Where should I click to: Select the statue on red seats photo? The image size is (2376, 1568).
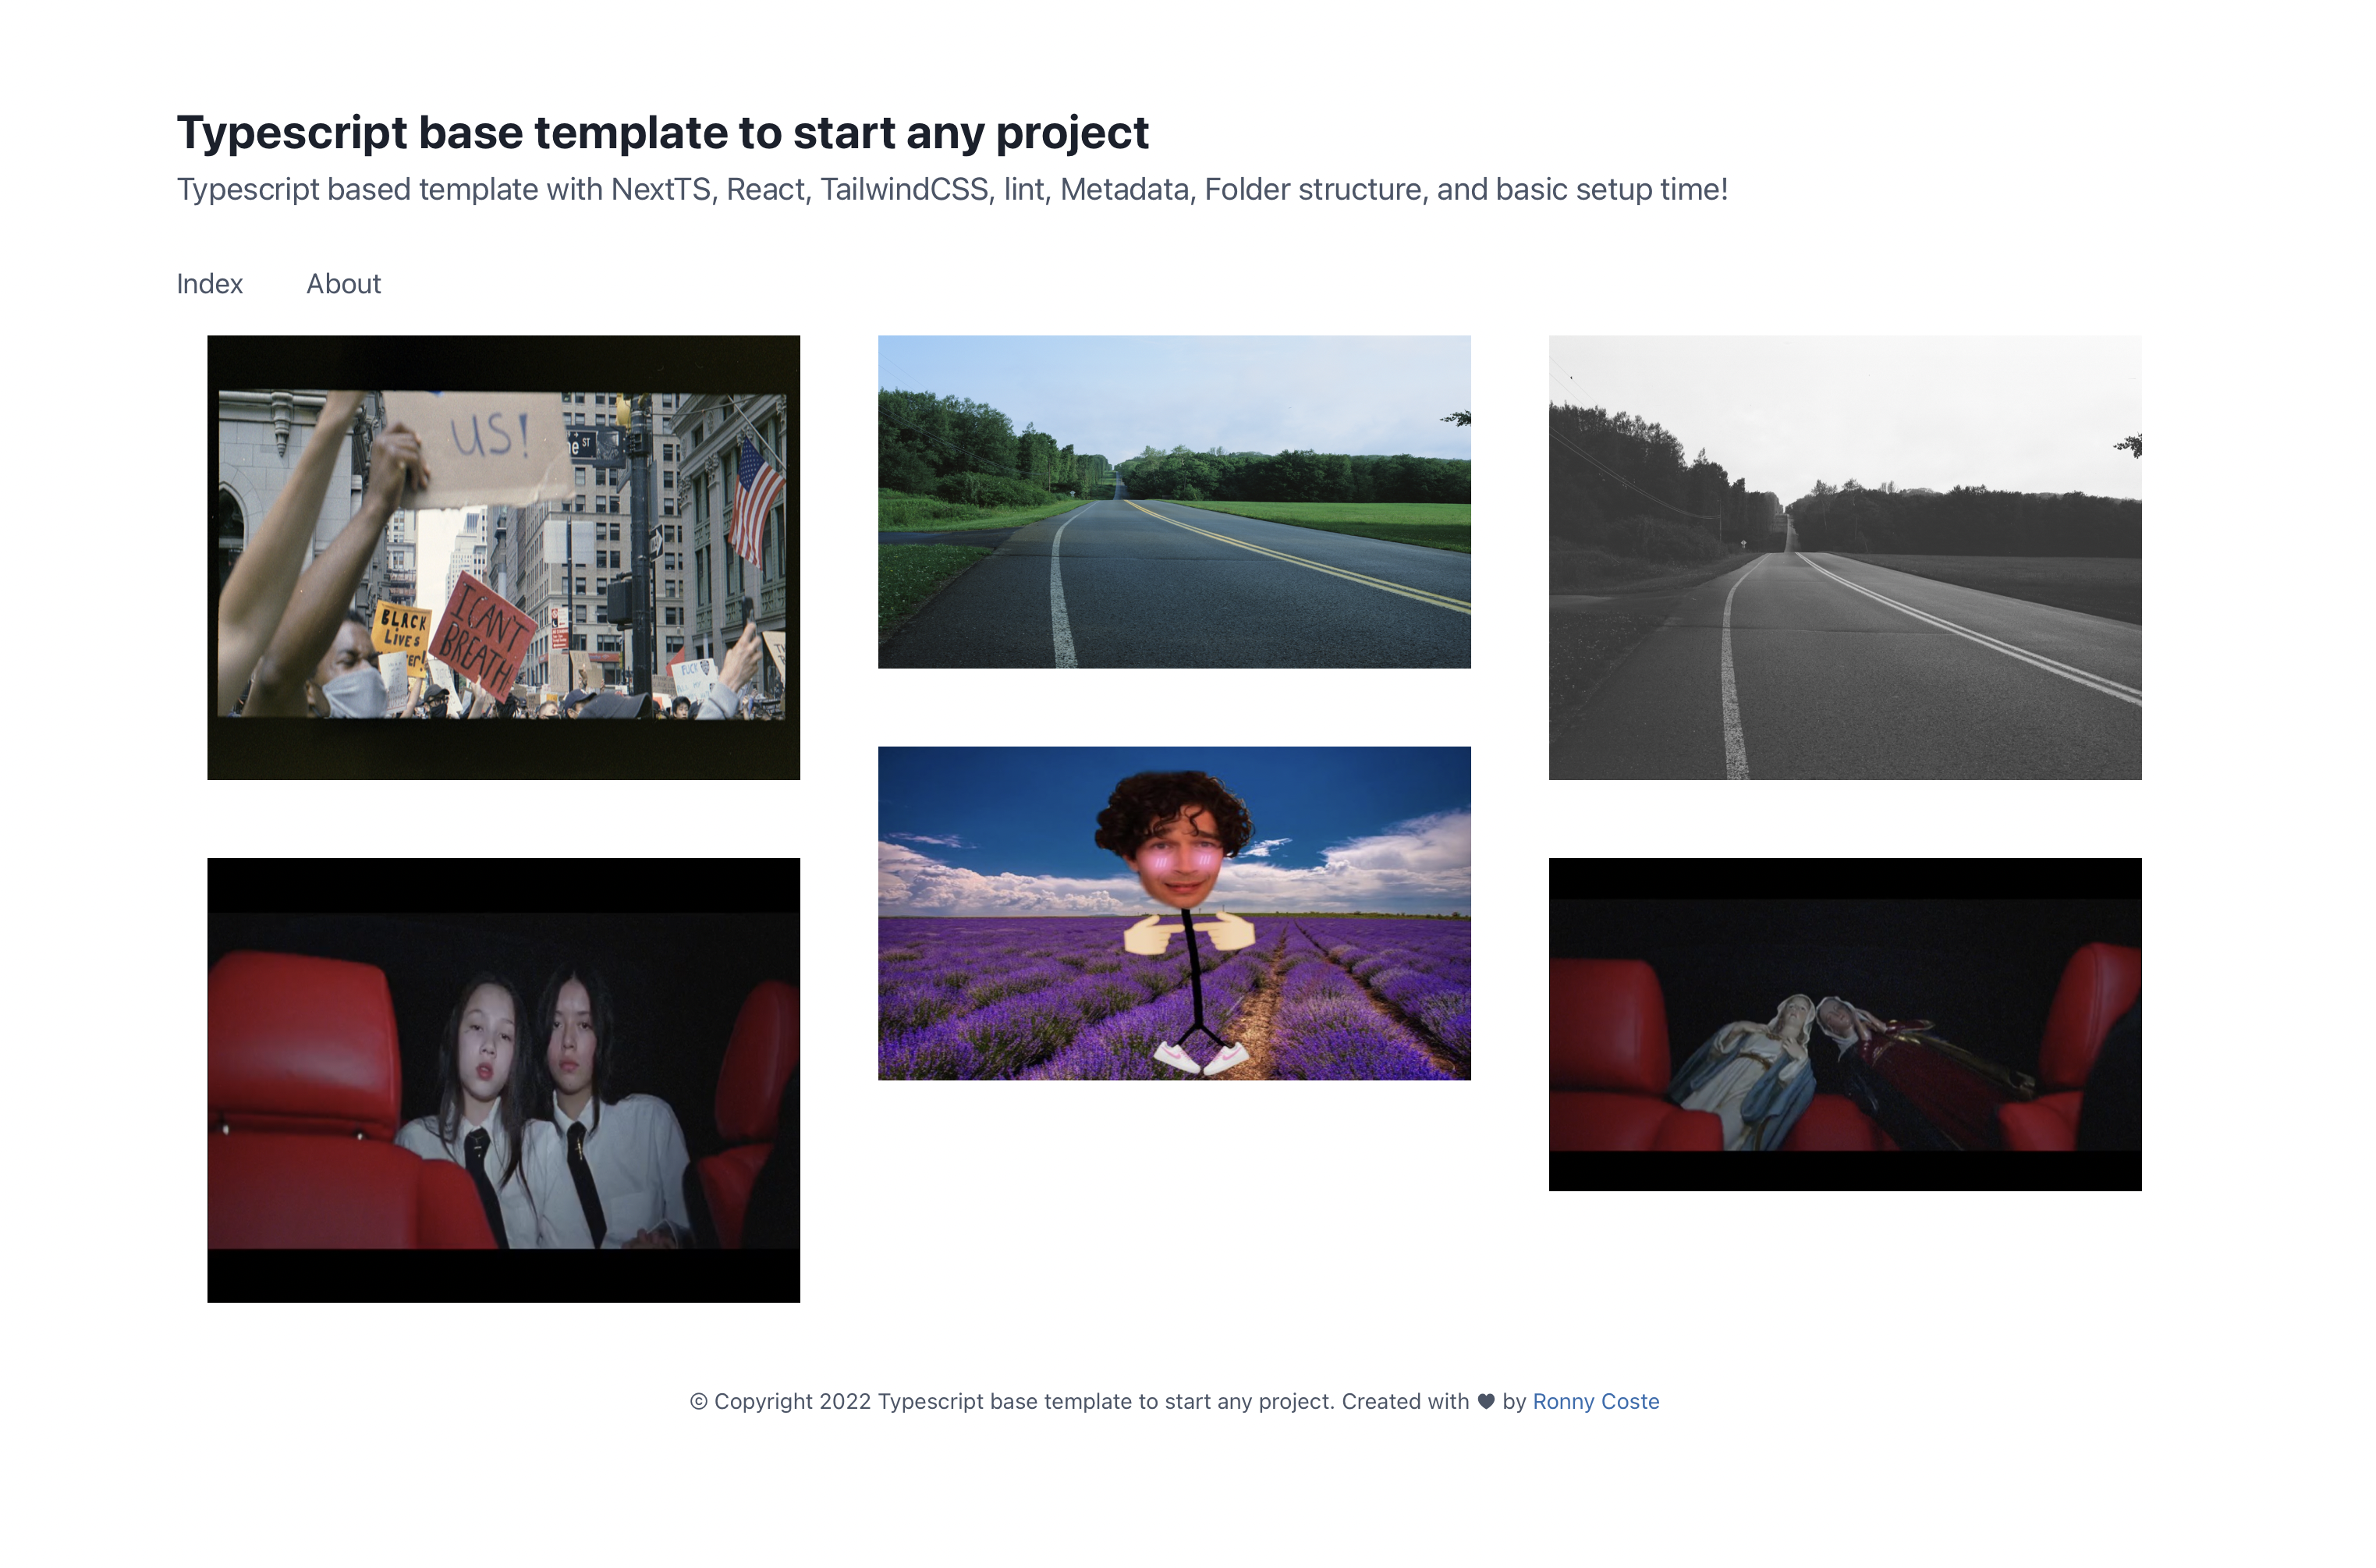pyautogui.click(x=1845, y=1024)
